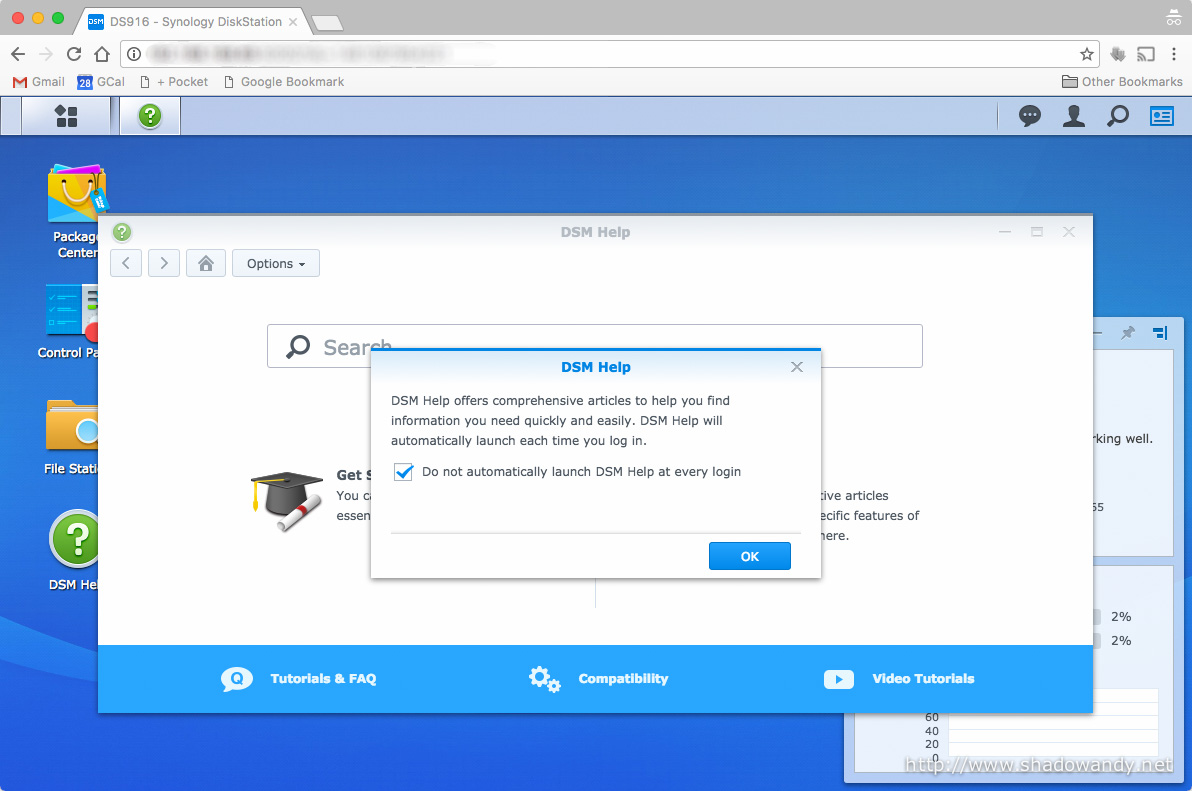Toggle the widgets panel icon
1192x791 pixels.
1162,116
